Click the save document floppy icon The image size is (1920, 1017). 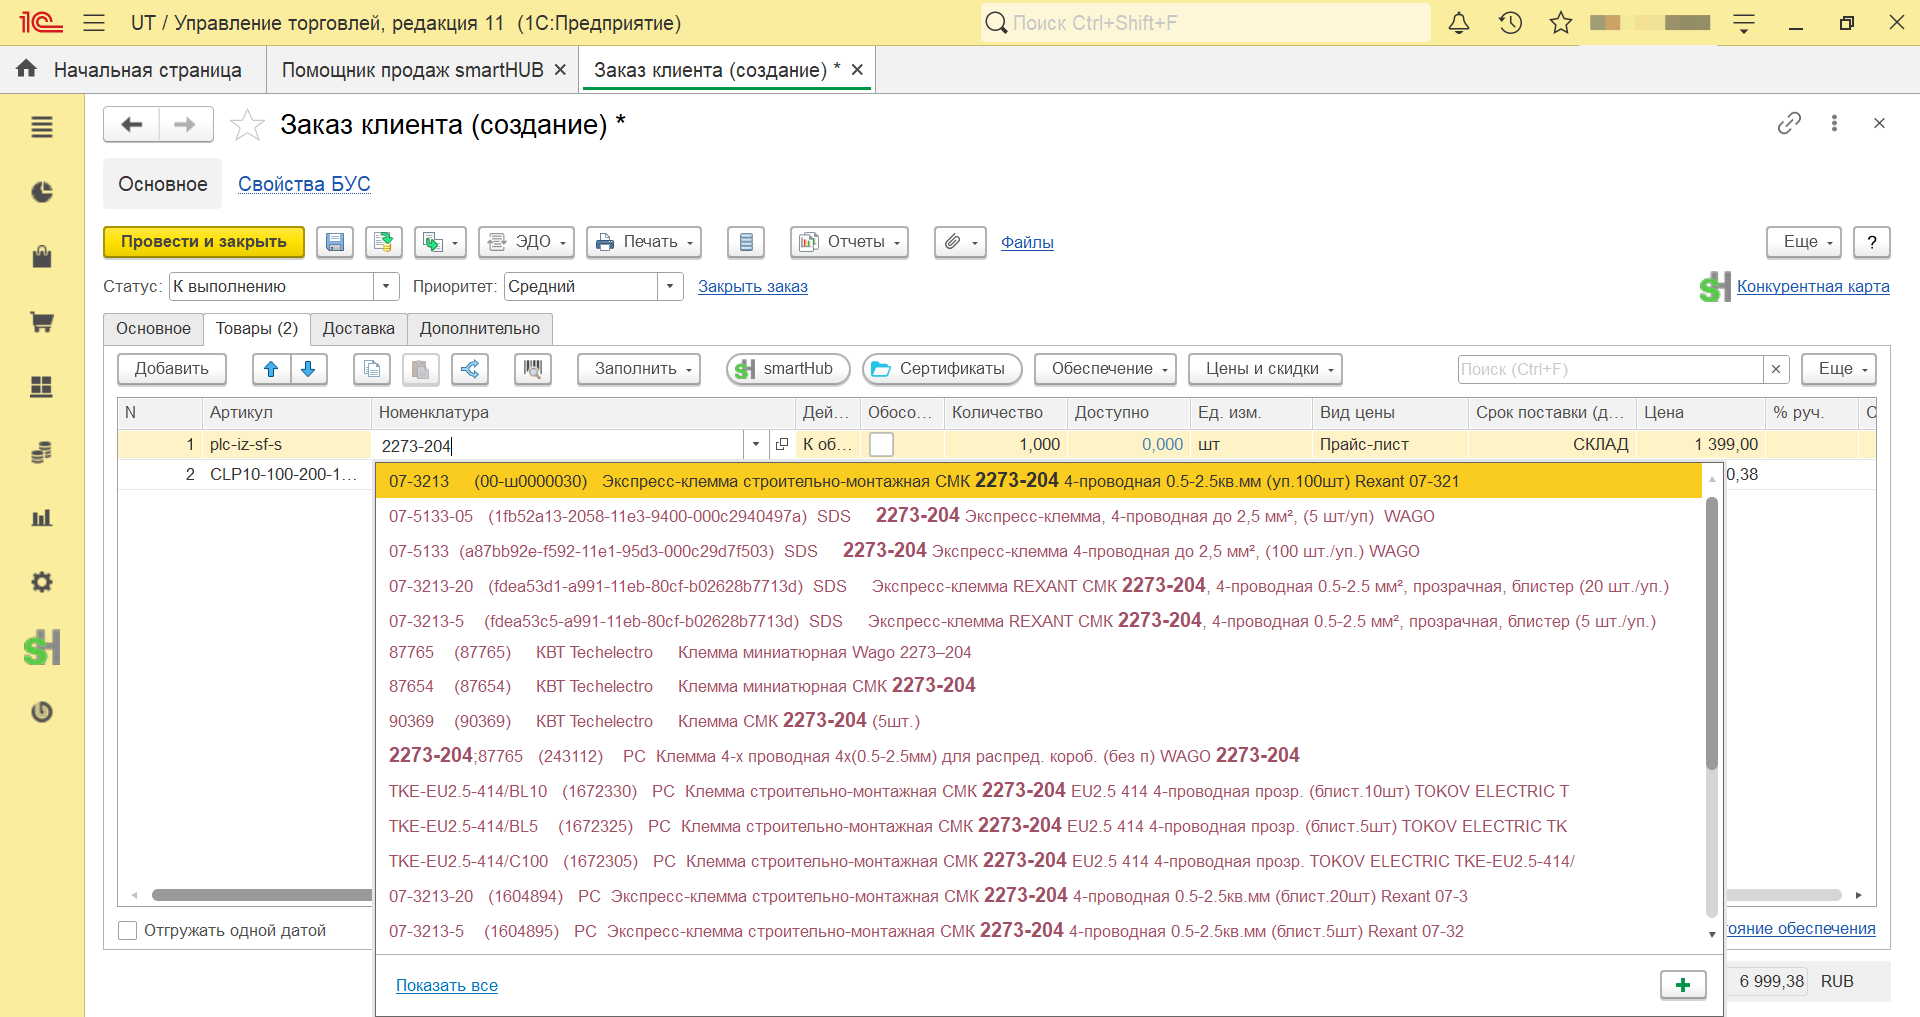(x=335, y=242)
